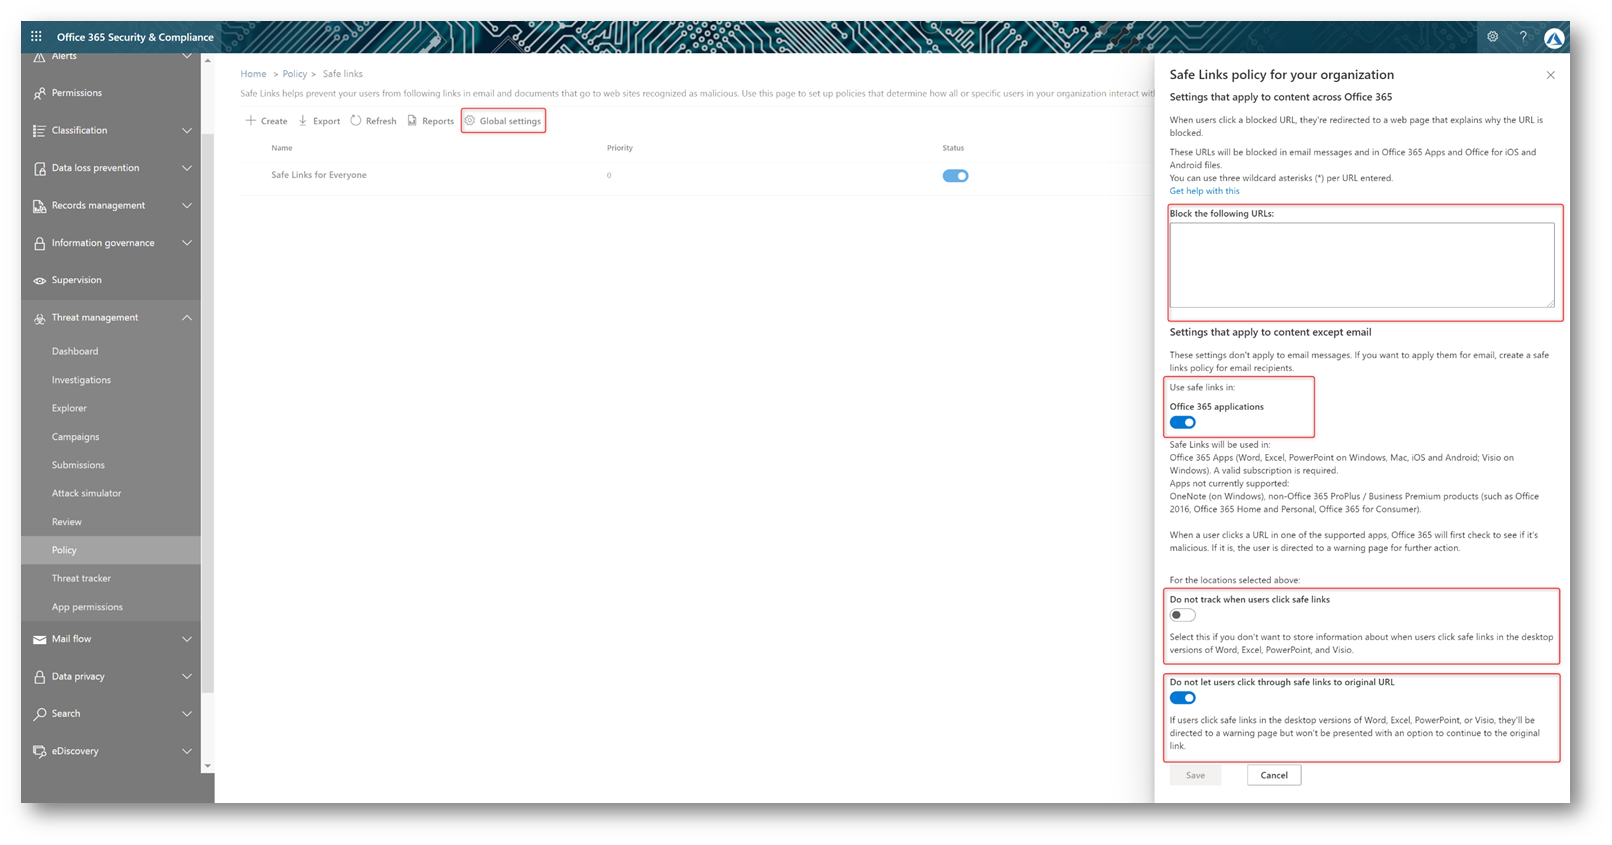This screenshot has height=845, width=1612.
Task: Expand the Data privacy chevron
Action: pos(187,677)
